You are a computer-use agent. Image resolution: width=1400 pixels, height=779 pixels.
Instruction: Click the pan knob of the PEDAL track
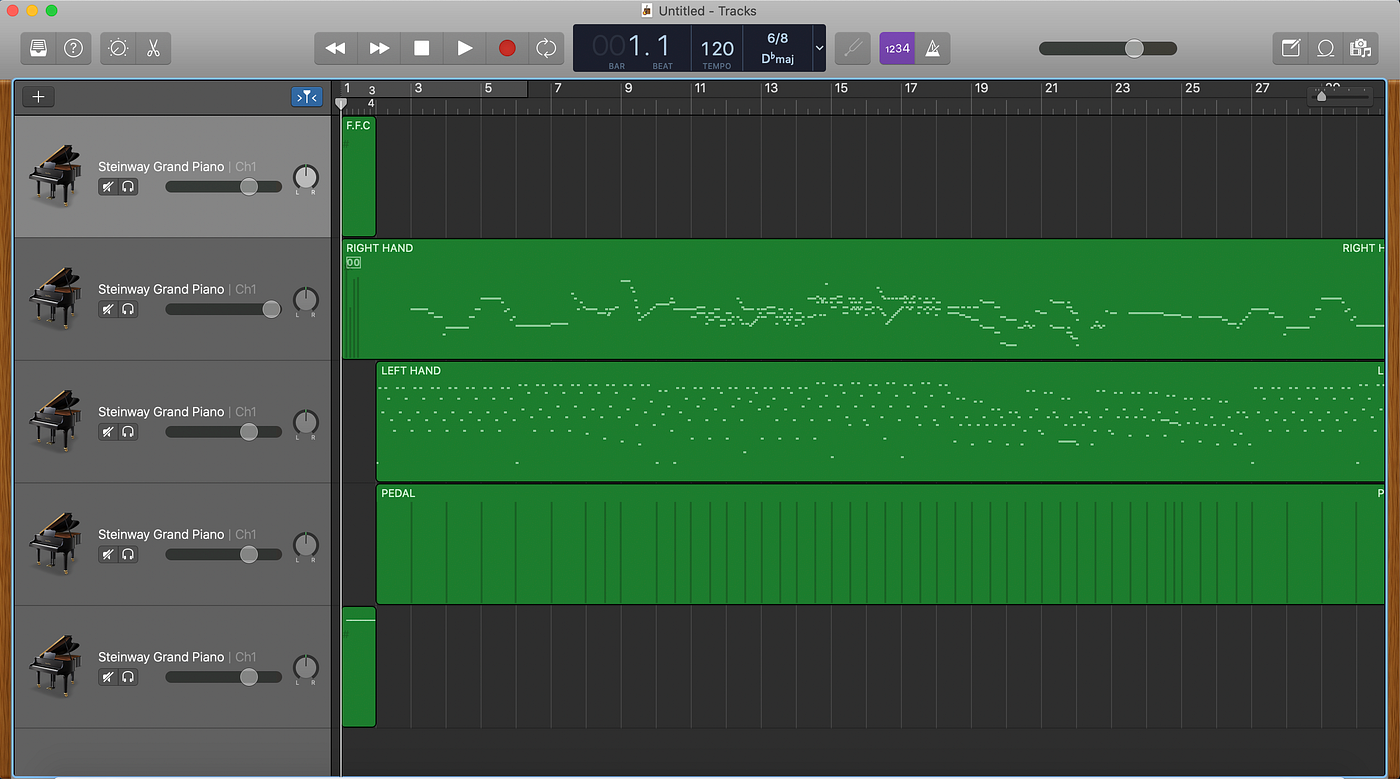click(x=305, y=545)
